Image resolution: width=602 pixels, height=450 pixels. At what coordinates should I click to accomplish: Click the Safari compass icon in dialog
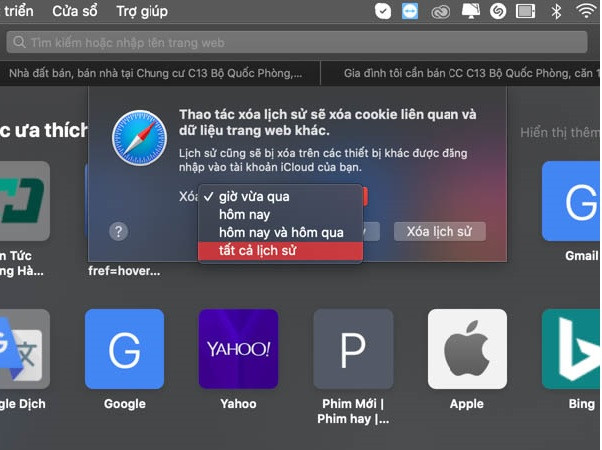point(140,138)
